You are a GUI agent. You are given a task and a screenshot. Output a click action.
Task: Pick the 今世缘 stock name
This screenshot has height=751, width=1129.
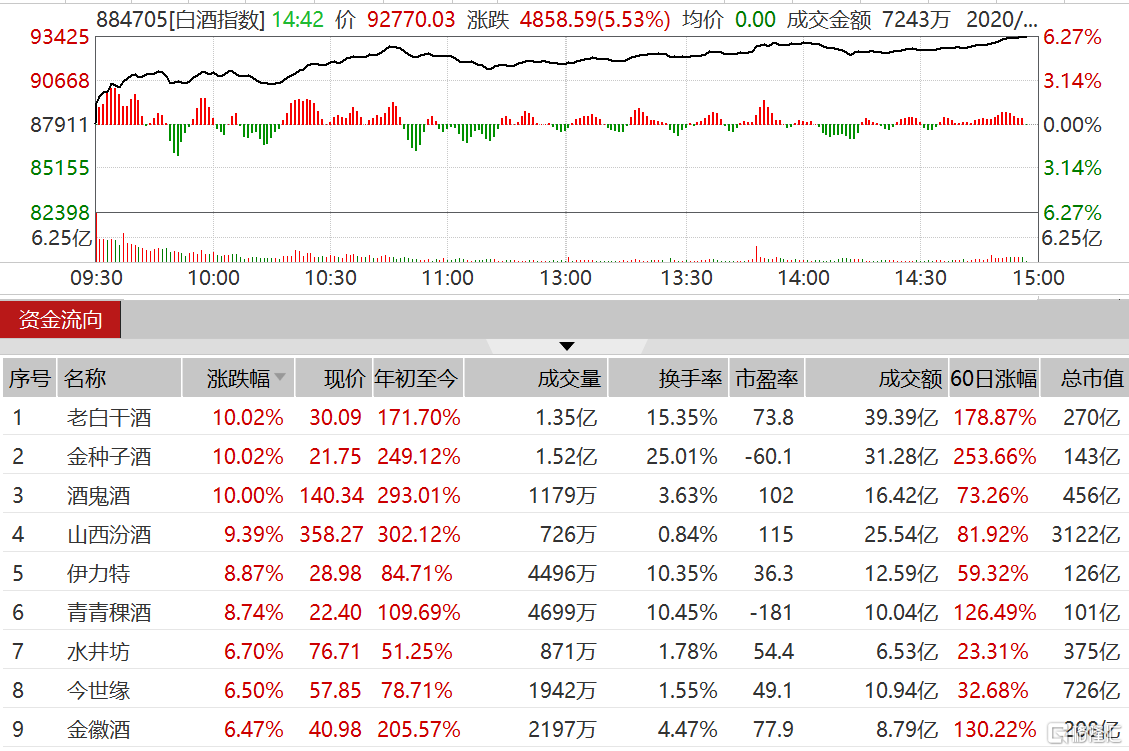click(99, 691)
